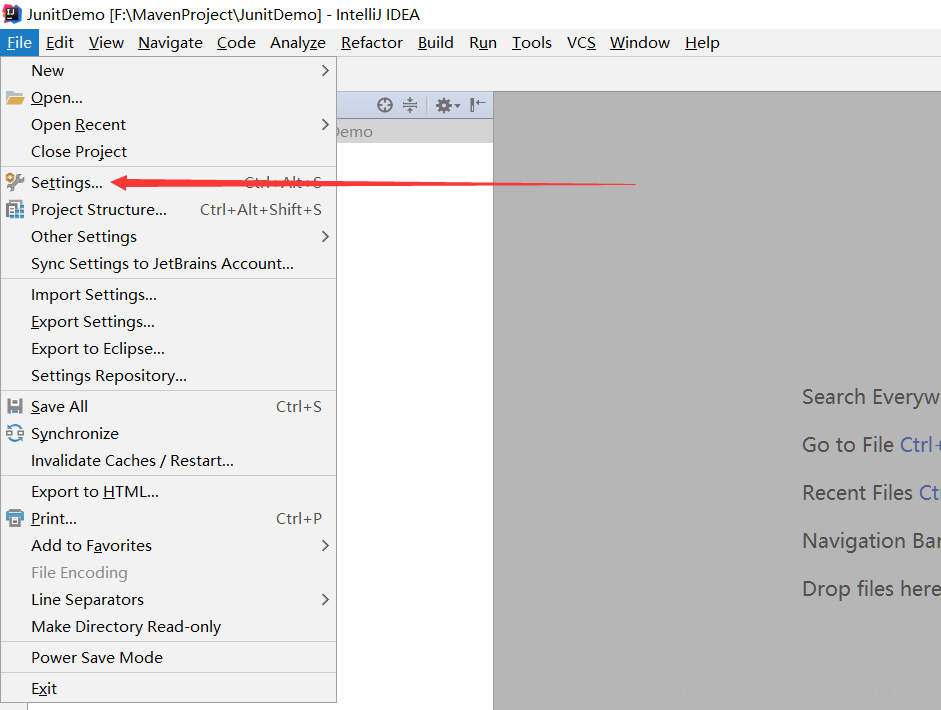
Task: Select the Open... menu entry
Action: [x=169, y=98]
